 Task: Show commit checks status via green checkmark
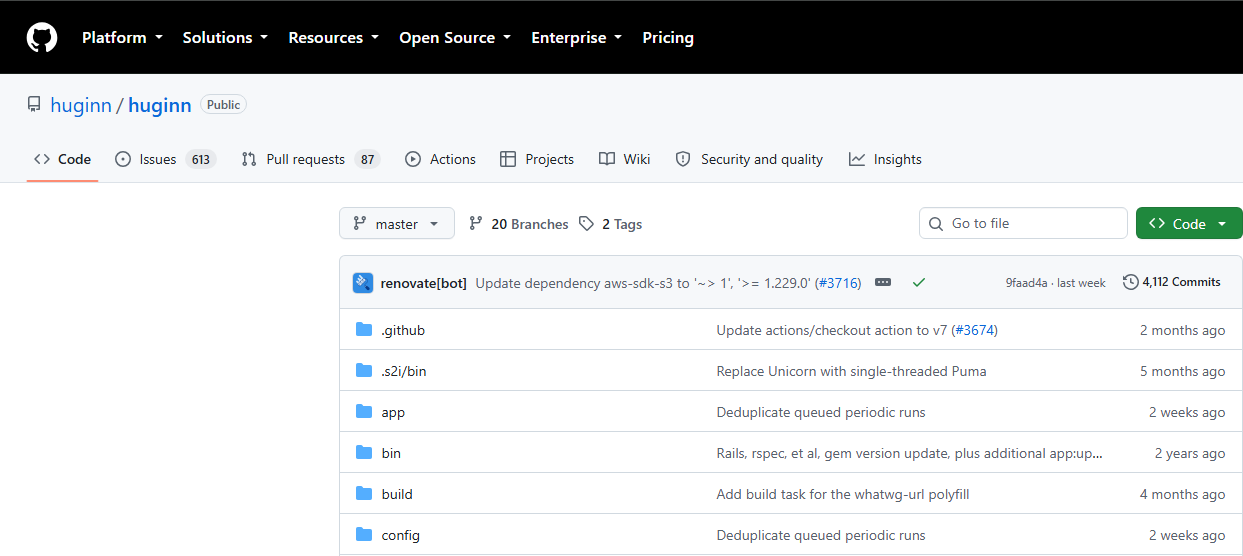click(x=919, y=283)
